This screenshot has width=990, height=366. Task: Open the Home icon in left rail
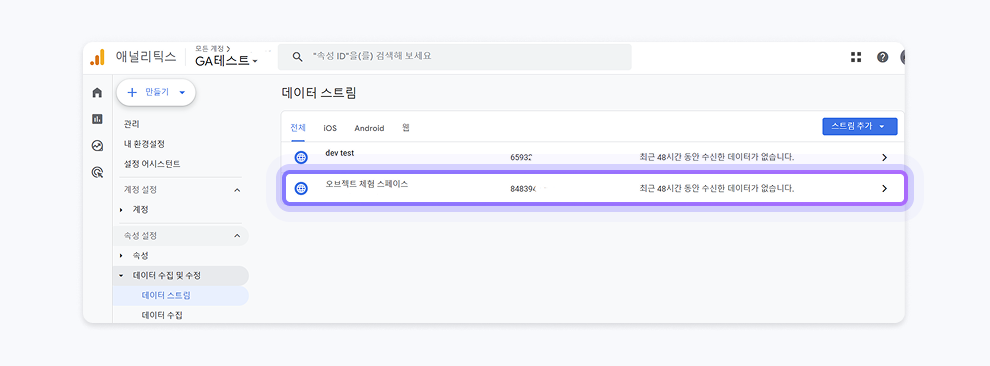[97, 93]
